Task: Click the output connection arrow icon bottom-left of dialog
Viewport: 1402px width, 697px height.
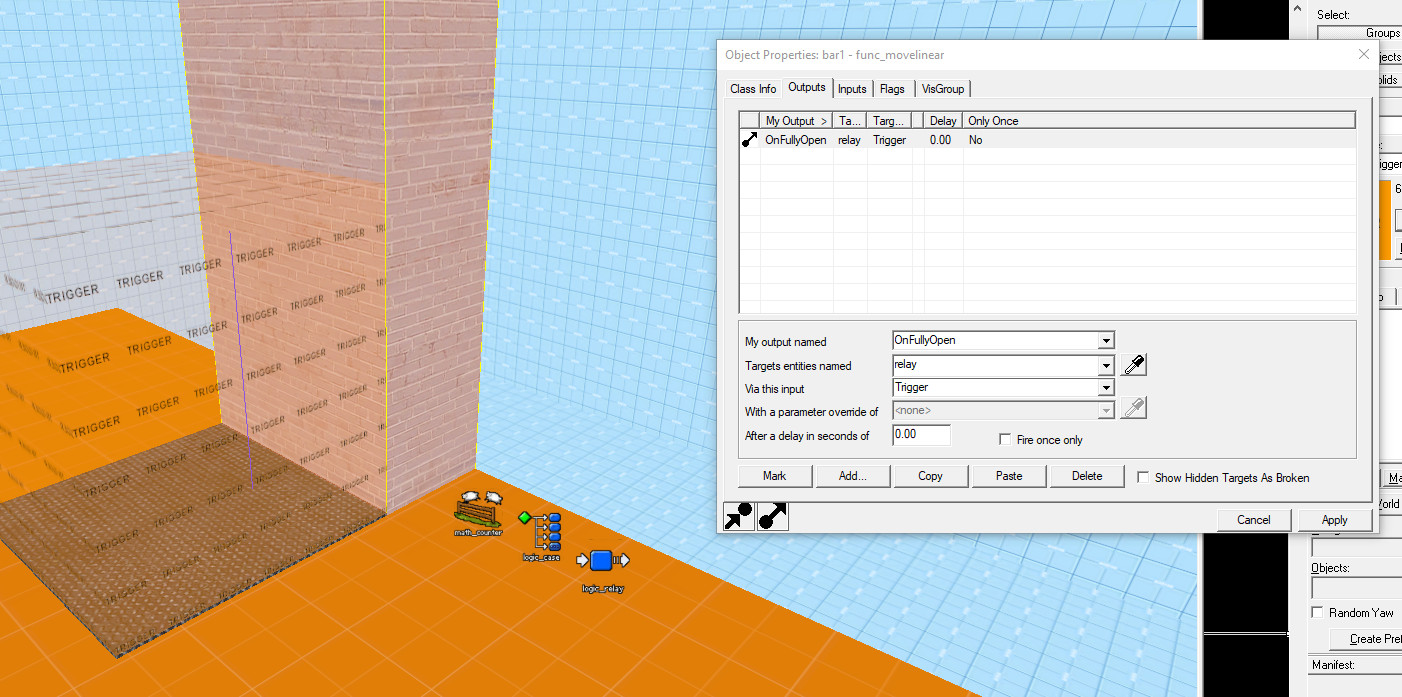Action: [x=771, y=516]
